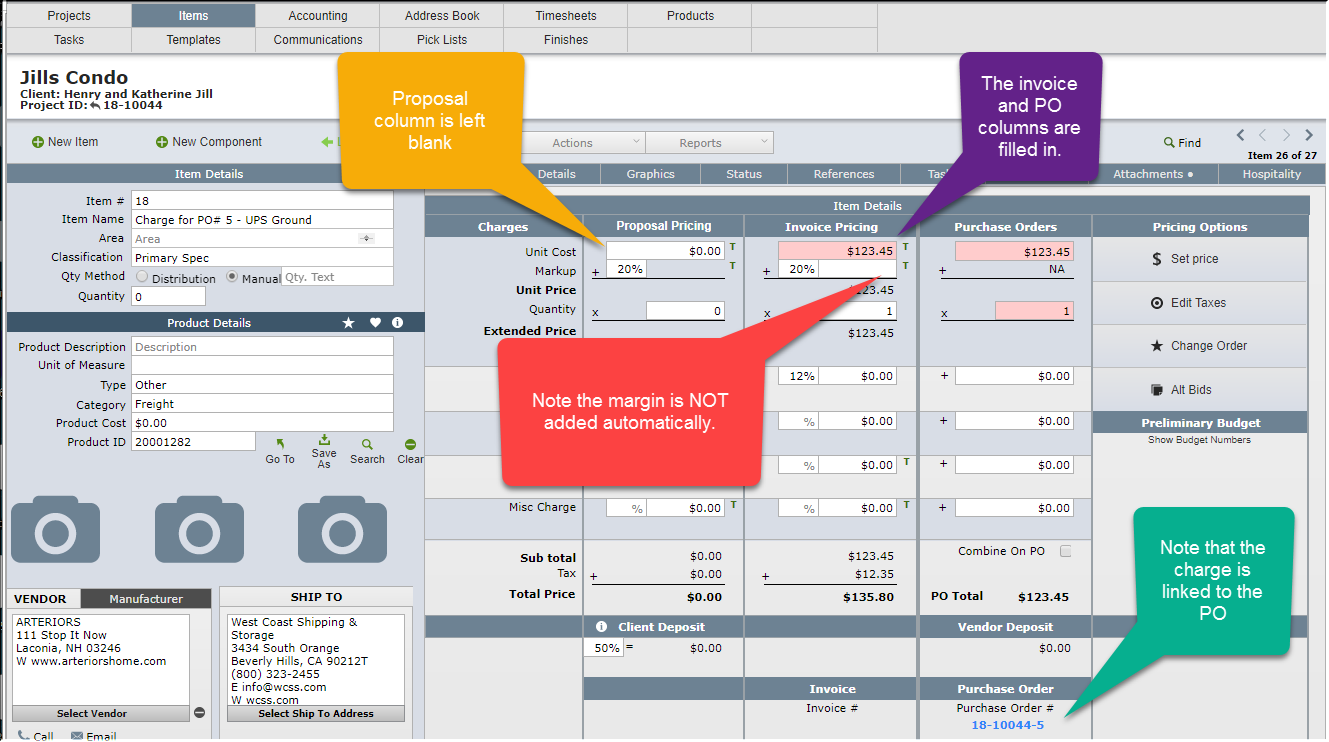Image resolution: width=1329 pixels, height=742 pixels.
Task: Toggle the proposal Misc Charge tax T
Action: tap(733, 505)
